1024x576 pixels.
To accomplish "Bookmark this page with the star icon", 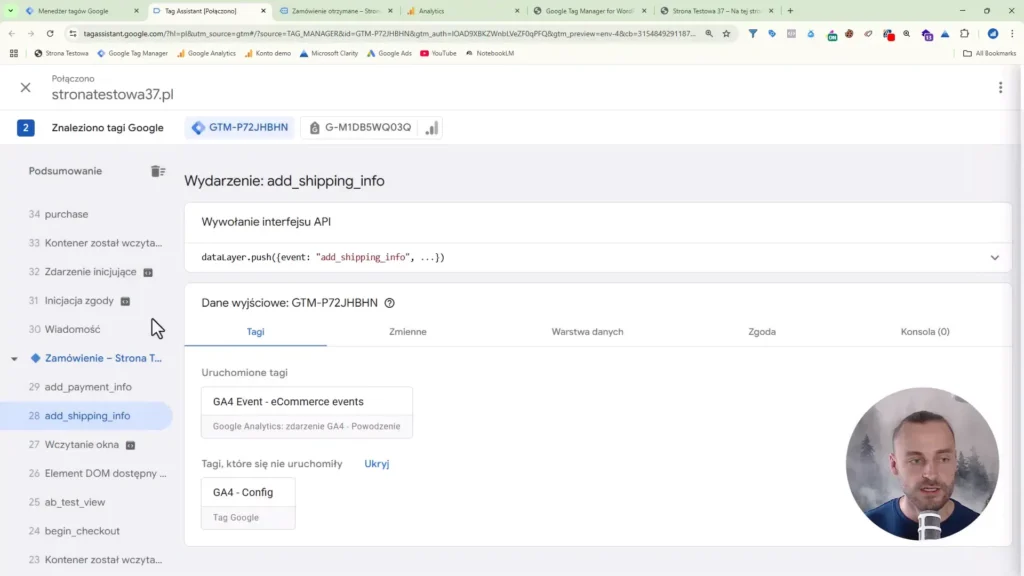I will [726, 33].
